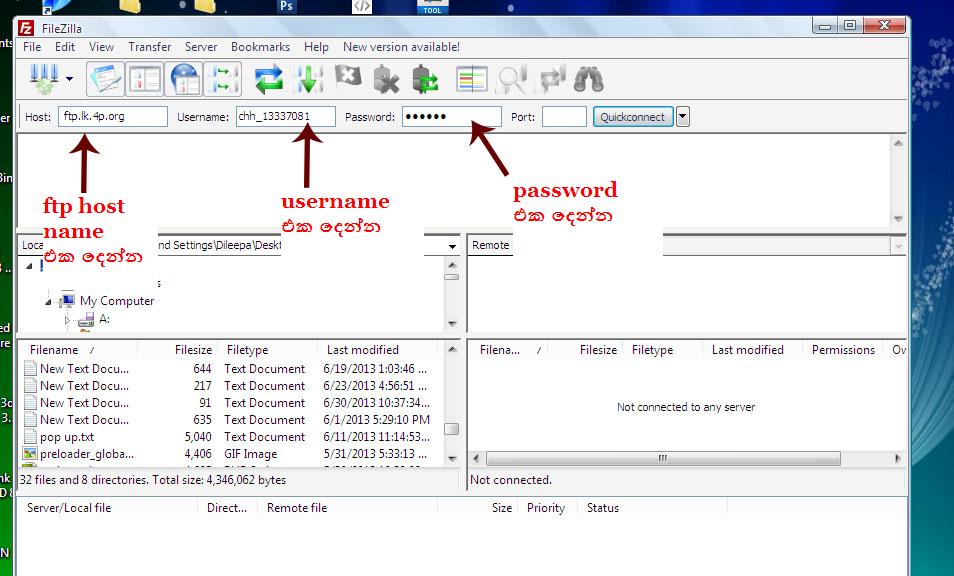Click the FileZilla title bar logo
This screenshot has width=954, height=576.
[x=26, y=28]
